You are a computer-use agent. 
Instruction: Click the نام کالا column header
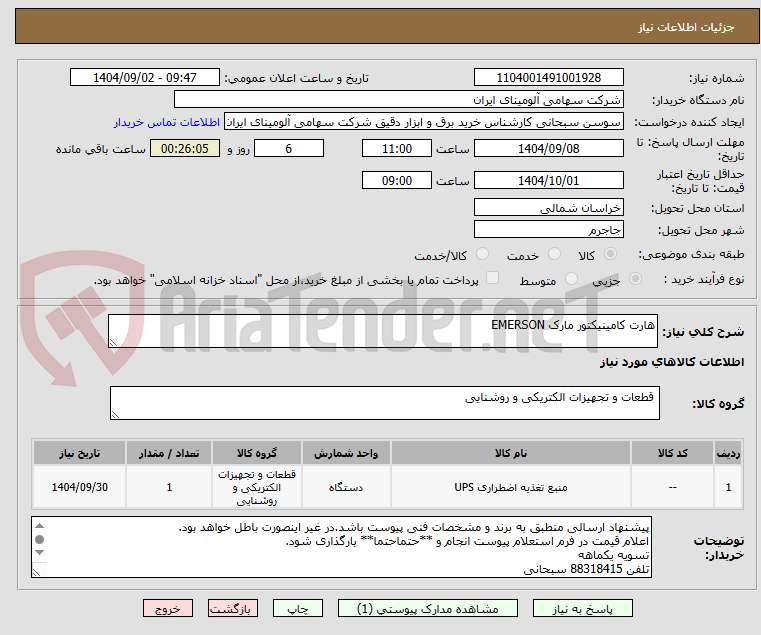tap(511, 453)
